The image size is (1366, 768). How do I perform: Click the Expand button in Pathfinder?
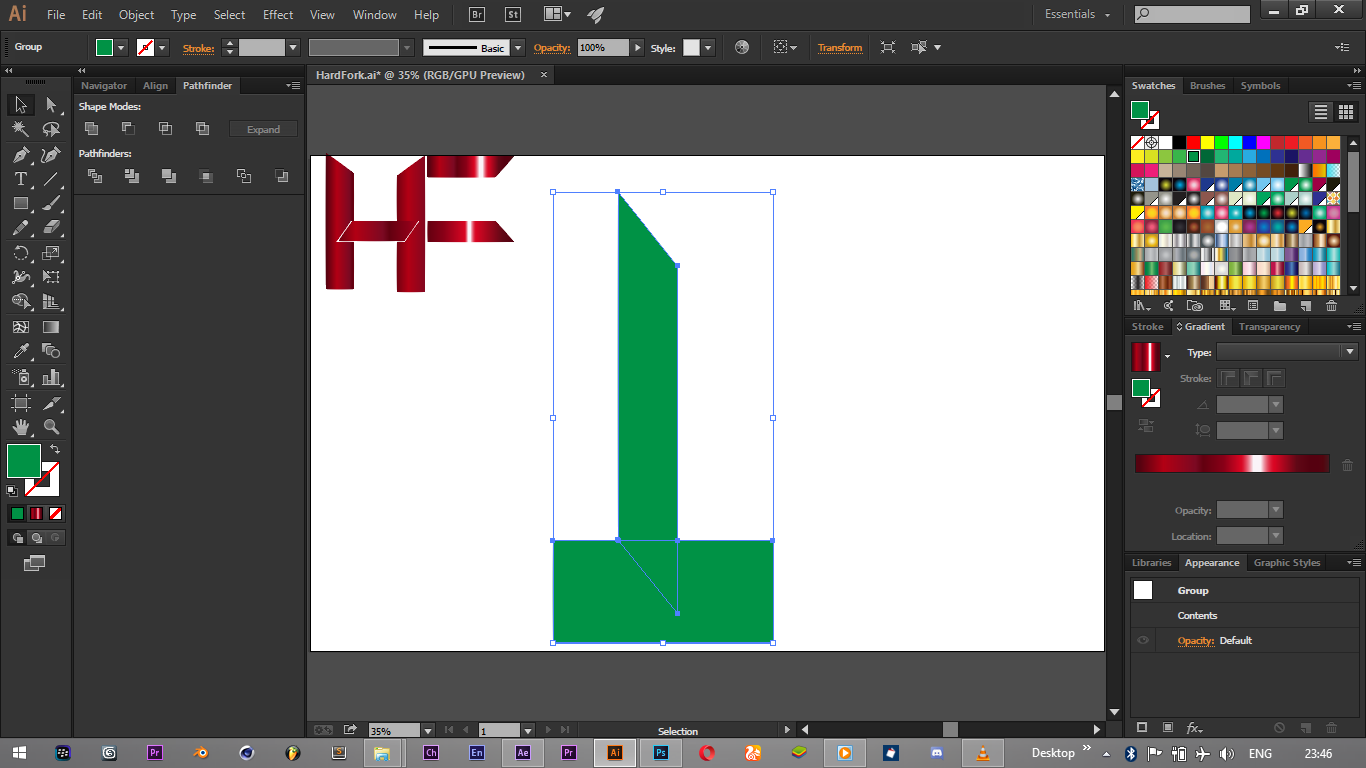point(263,129)
